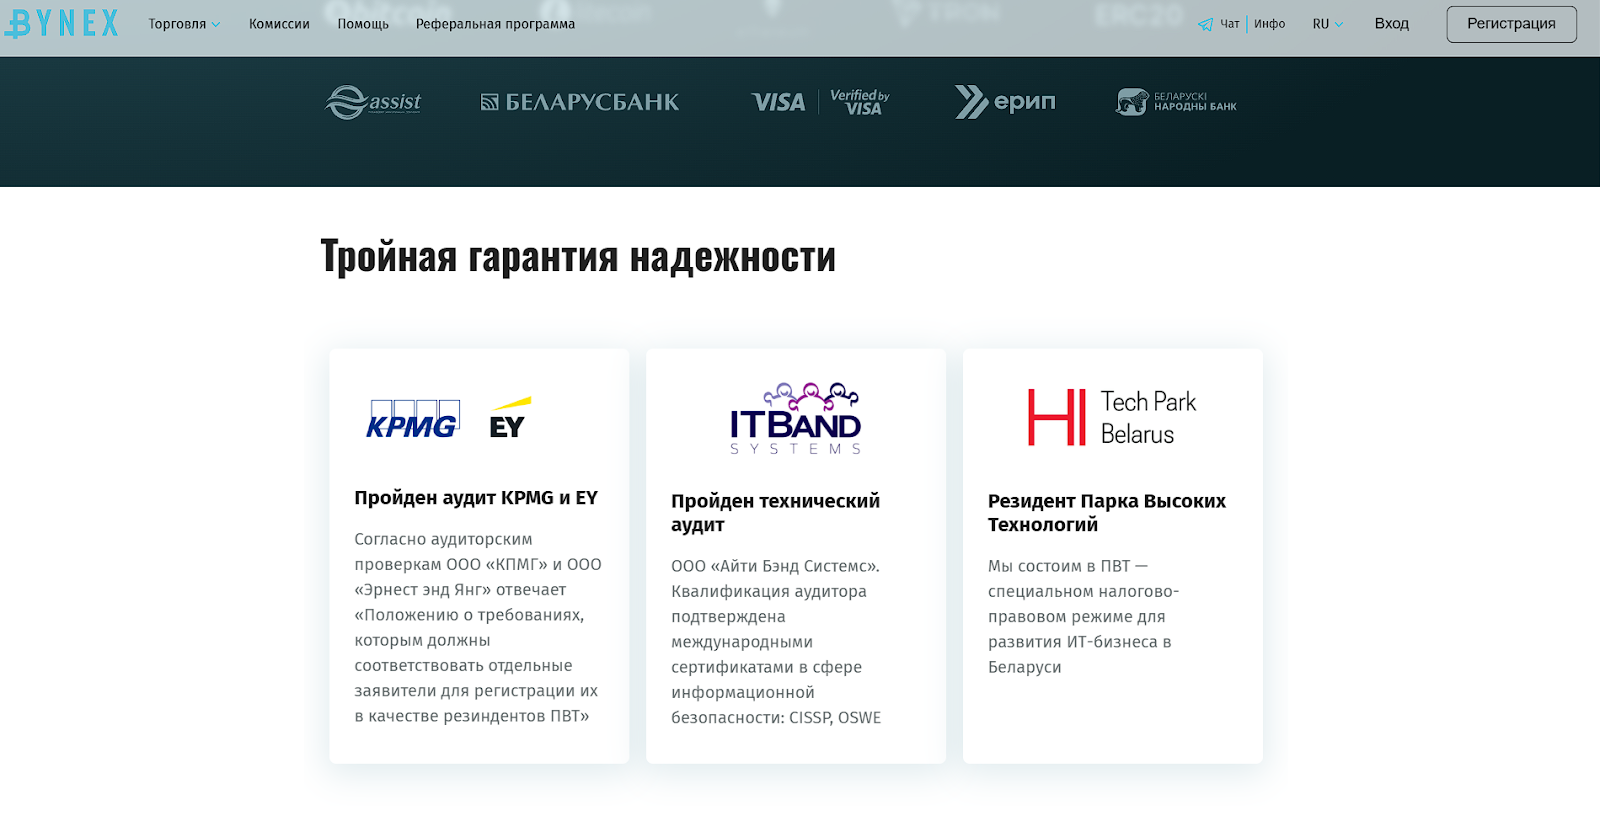Click the Hi Tech Park Belarus logo
Screen dimensions: 1600x821
click(1112, 417)
